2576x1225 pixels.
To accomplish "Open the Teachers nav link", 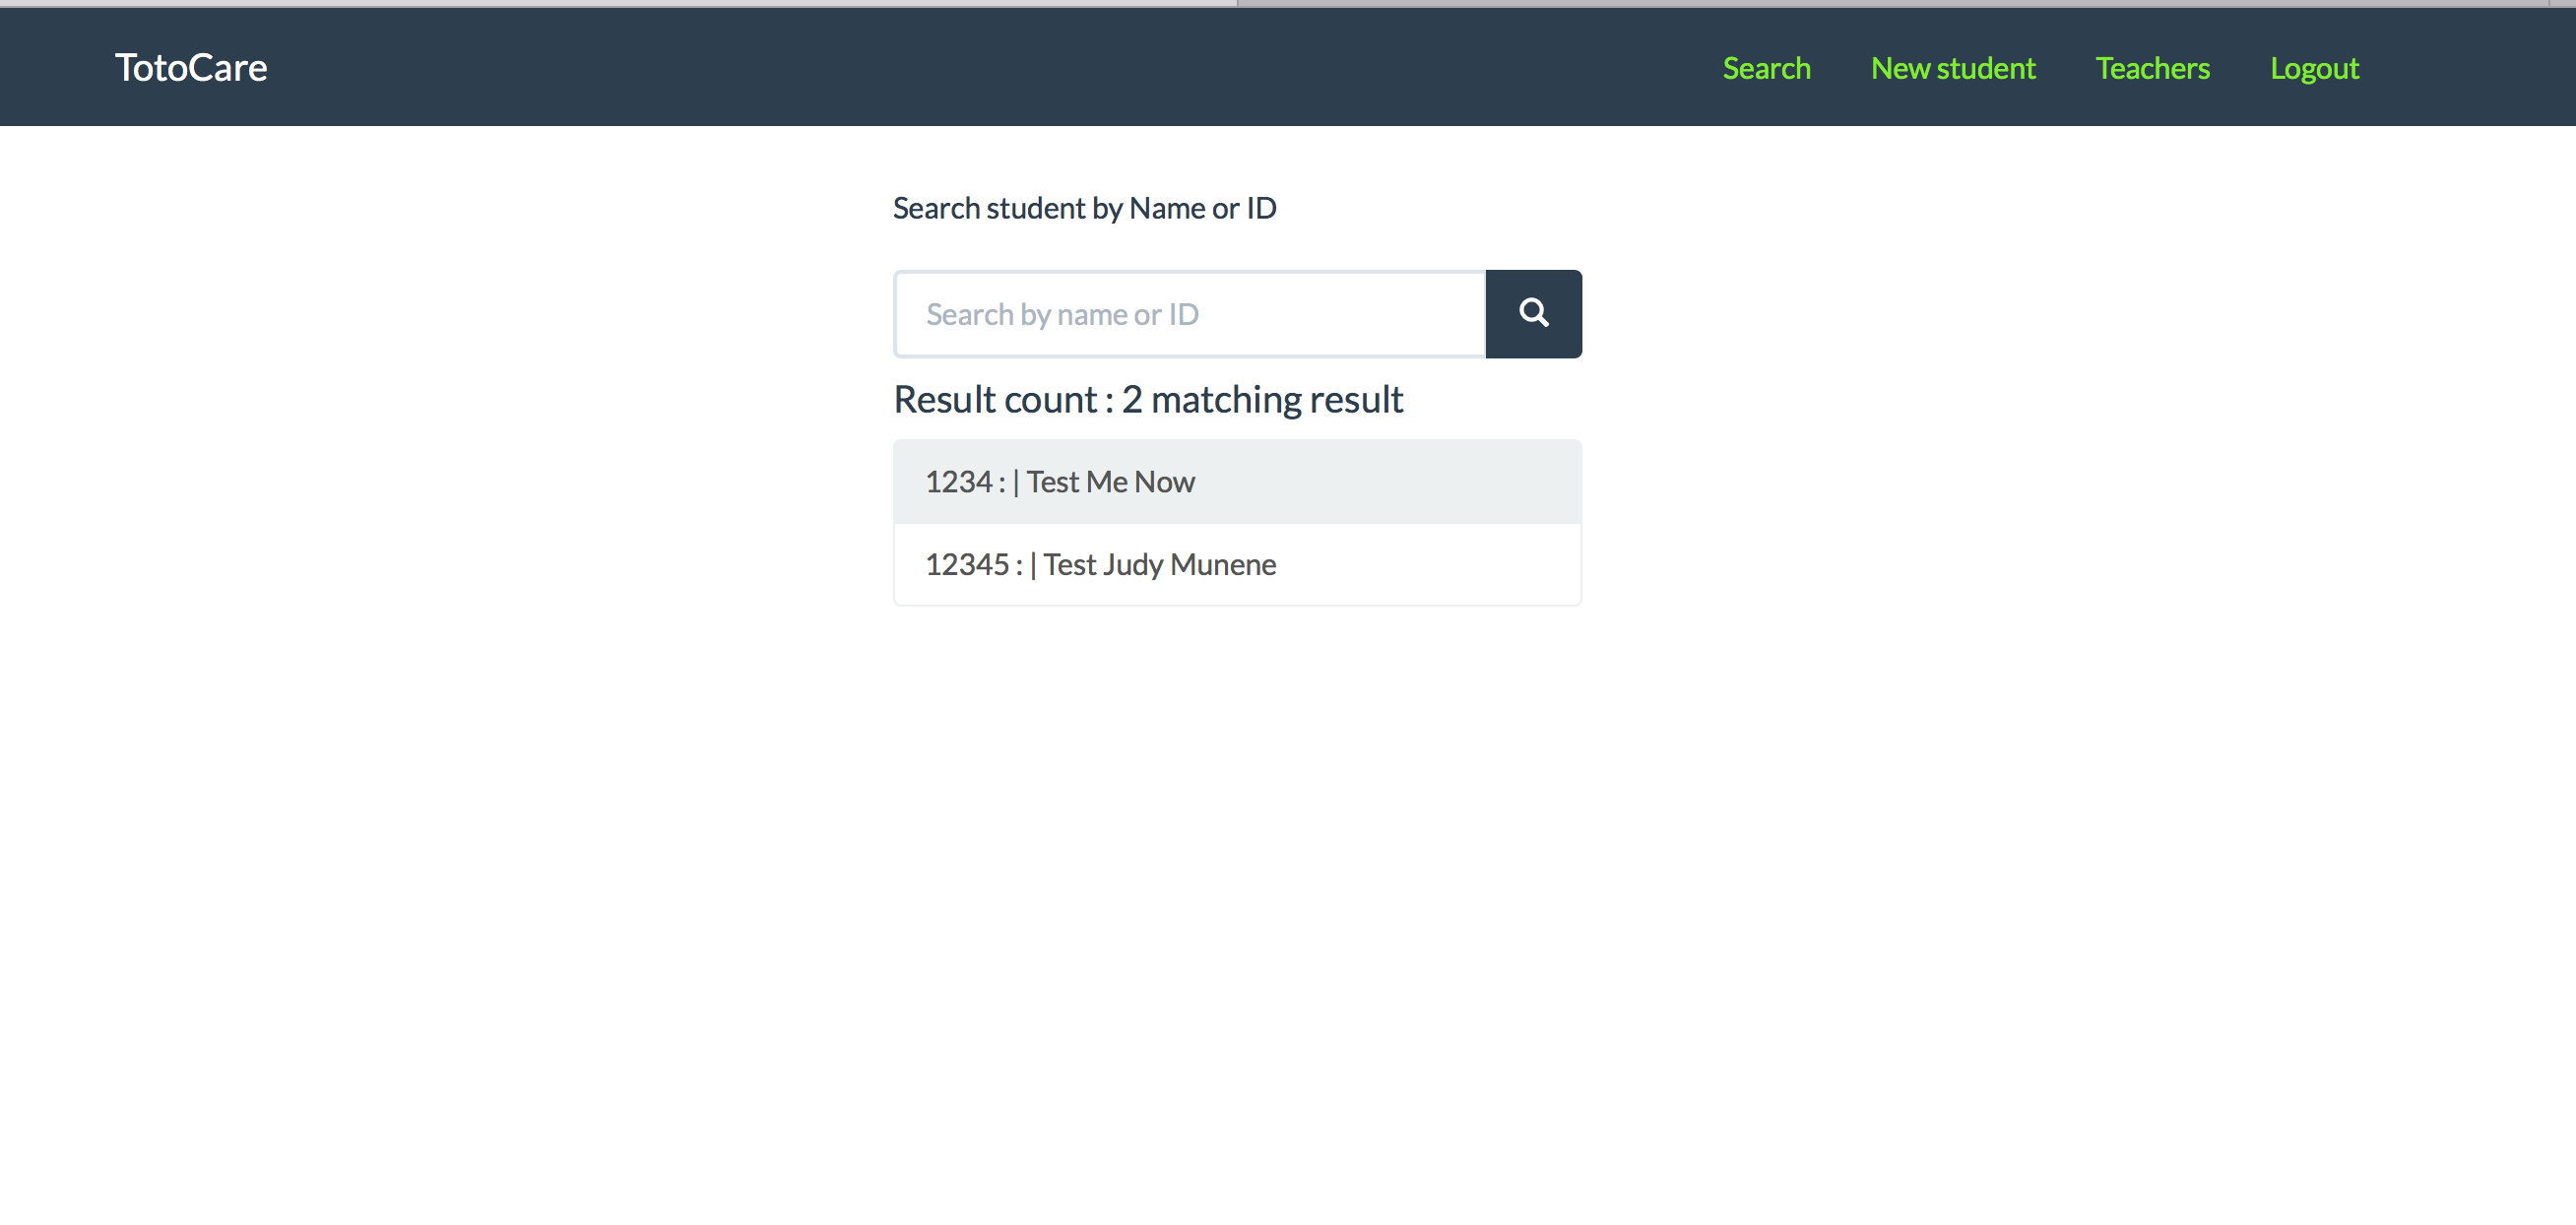I will click(x=2152, y=68).
